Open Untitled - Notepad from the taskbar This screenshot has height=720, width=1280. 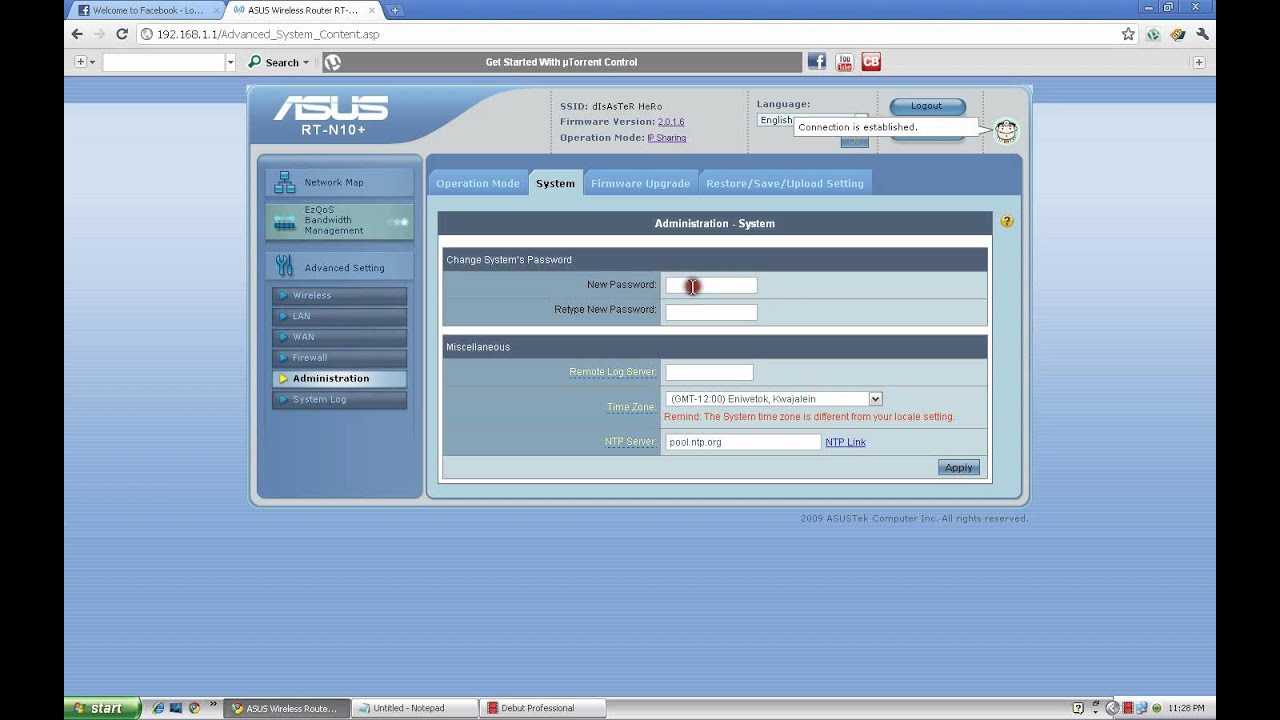coord(415,708)
